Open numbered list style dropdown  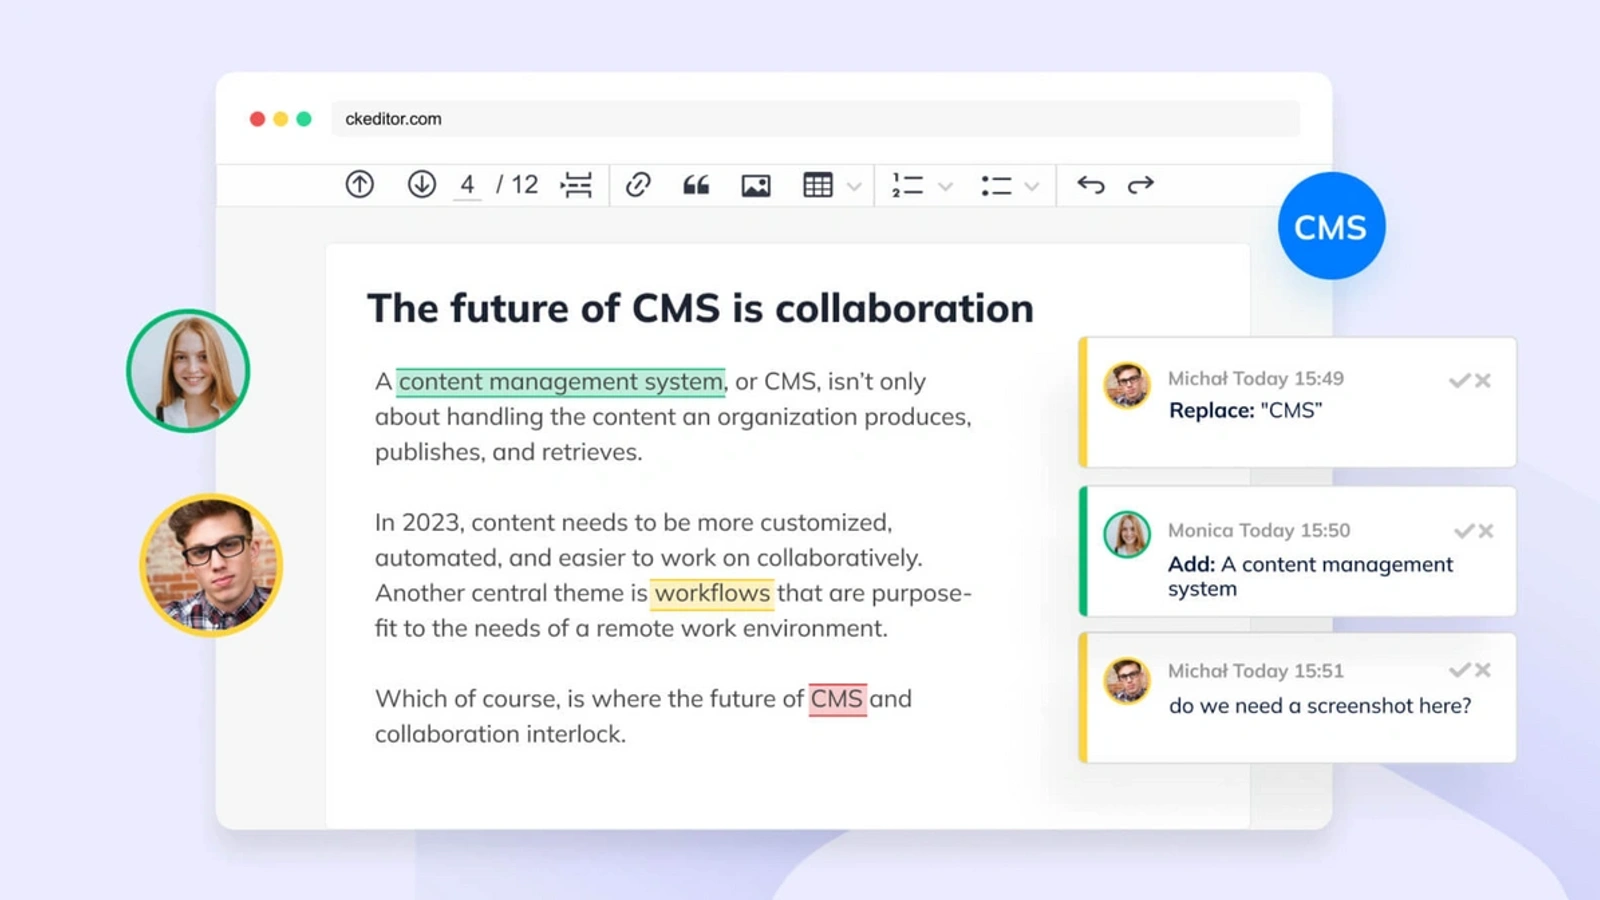pyautogui.click(x=946, y=186)
